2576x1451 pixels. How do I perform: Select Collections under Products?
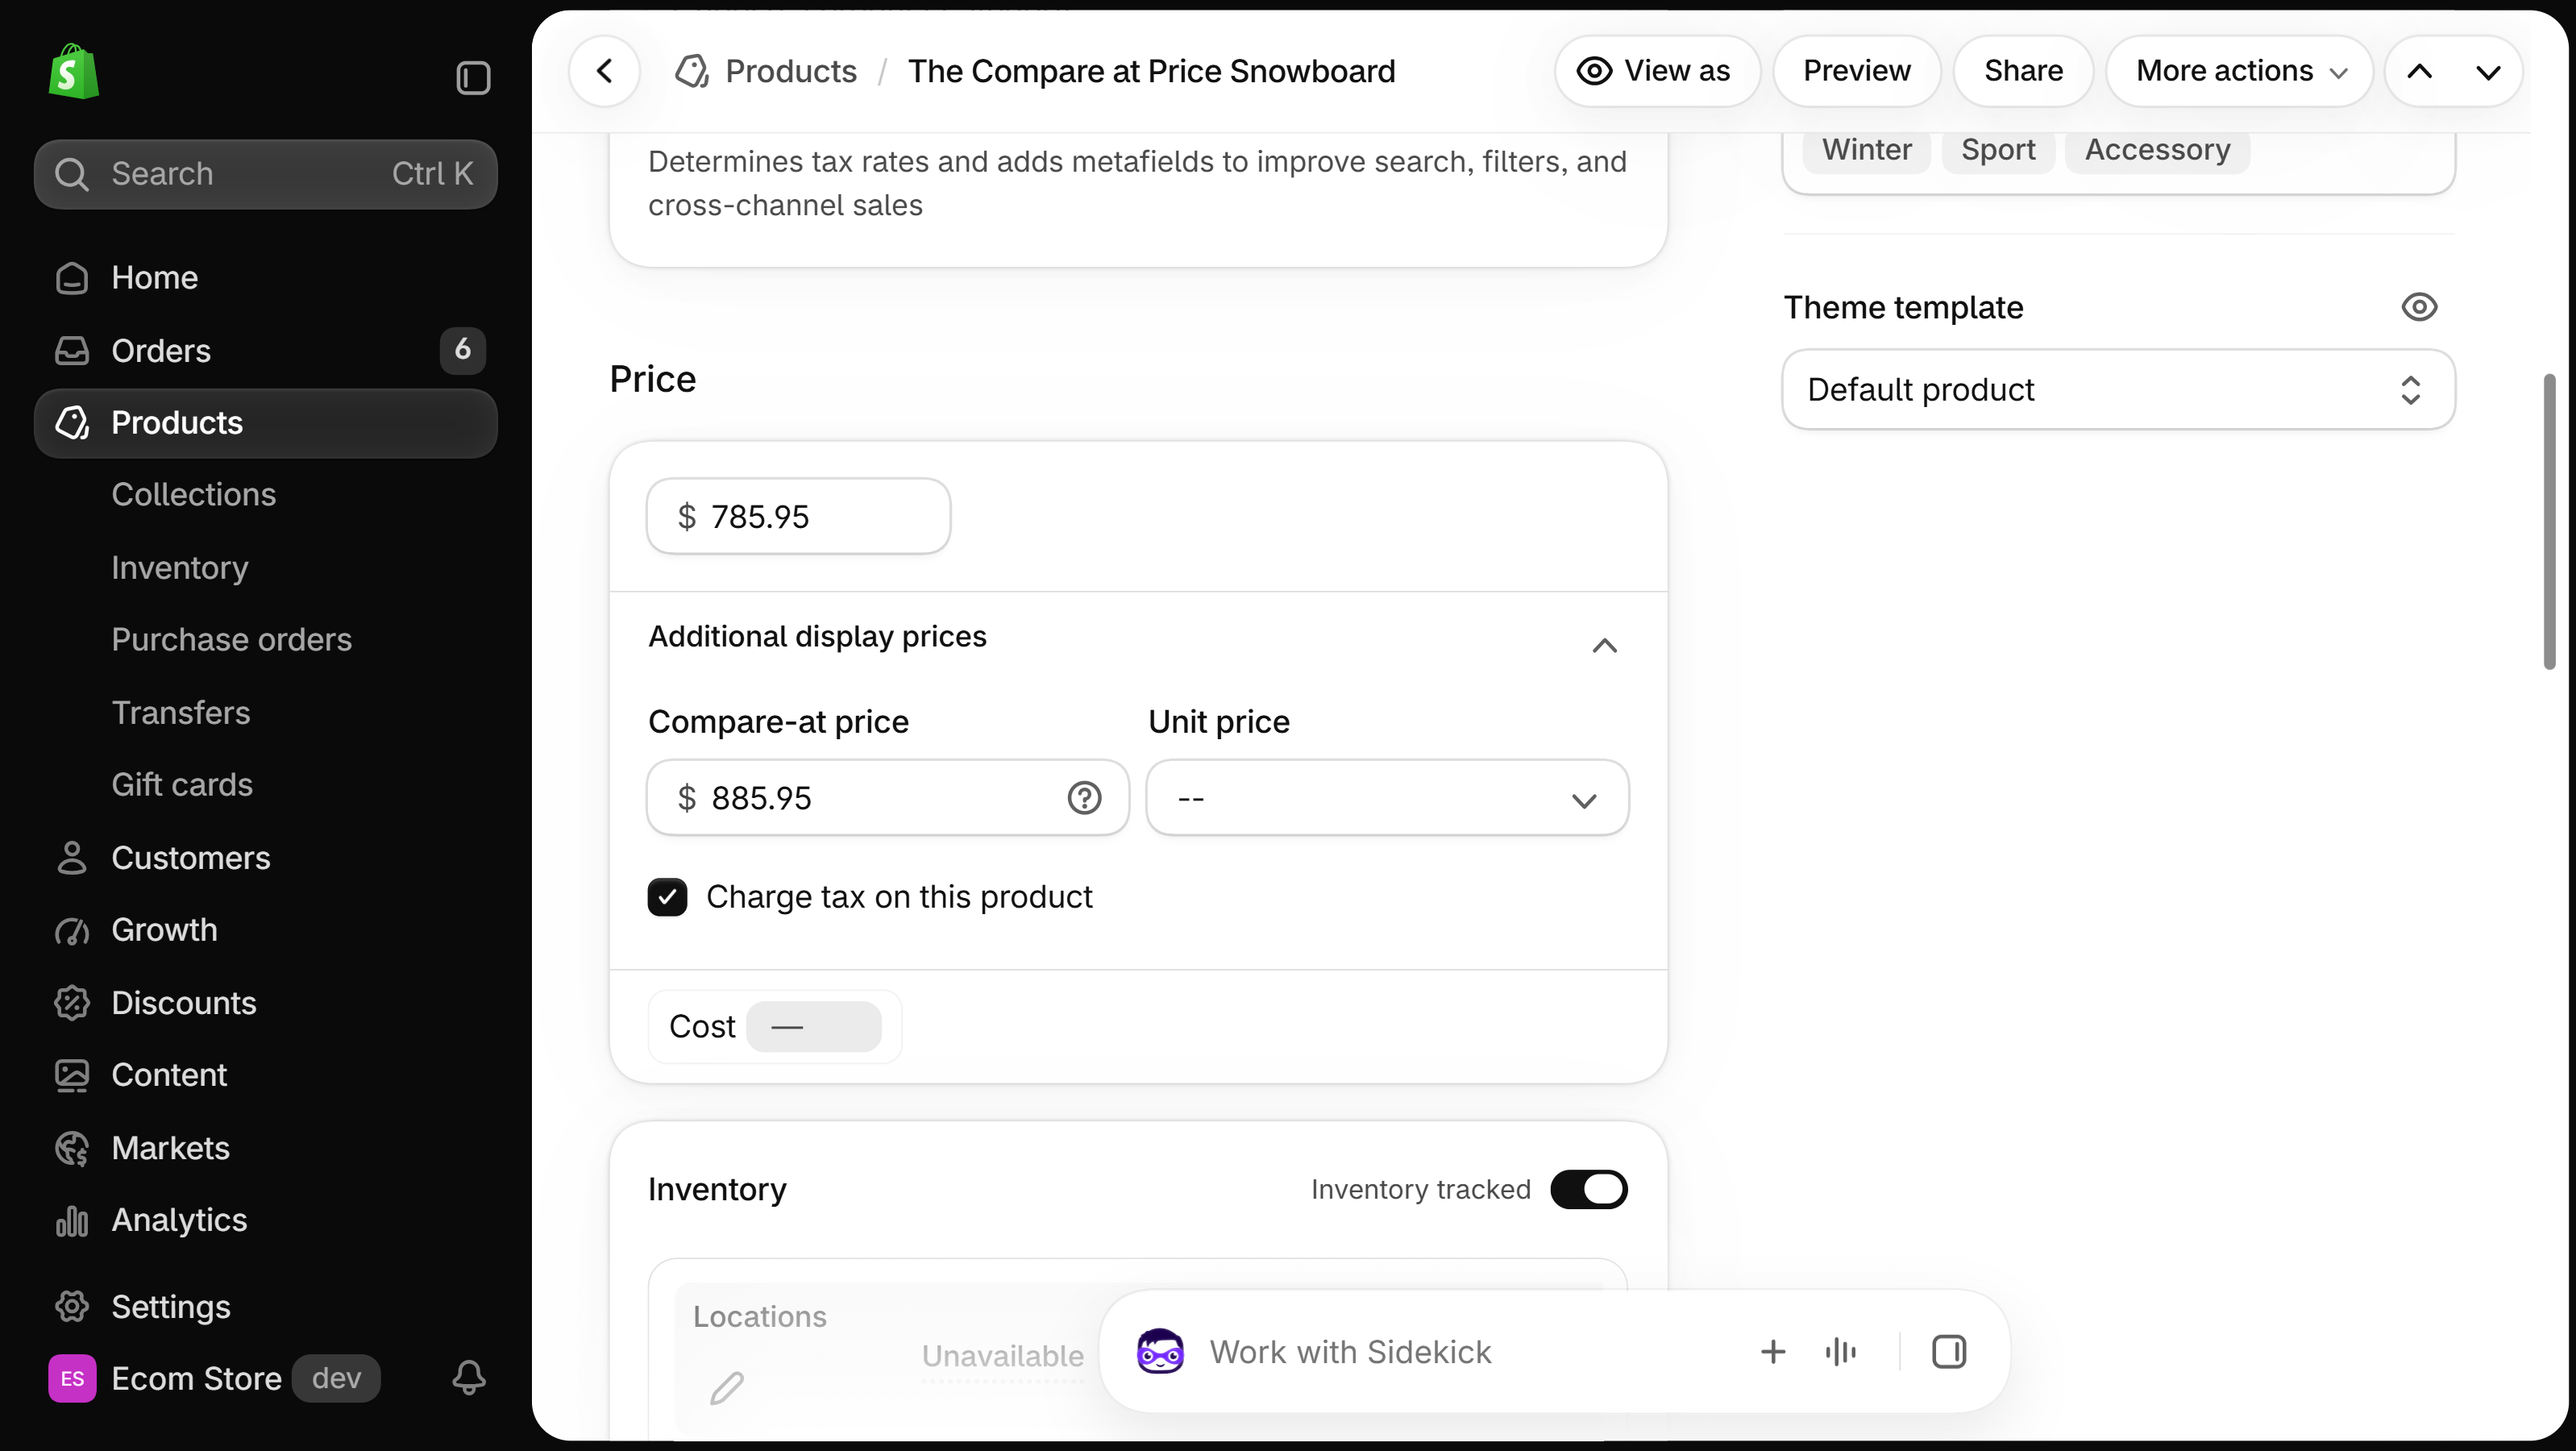click(x=193, y=494)
